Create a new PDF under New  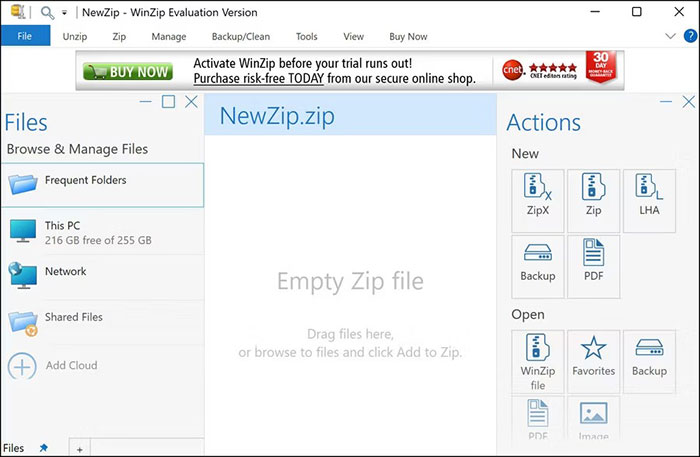point(593,266)
